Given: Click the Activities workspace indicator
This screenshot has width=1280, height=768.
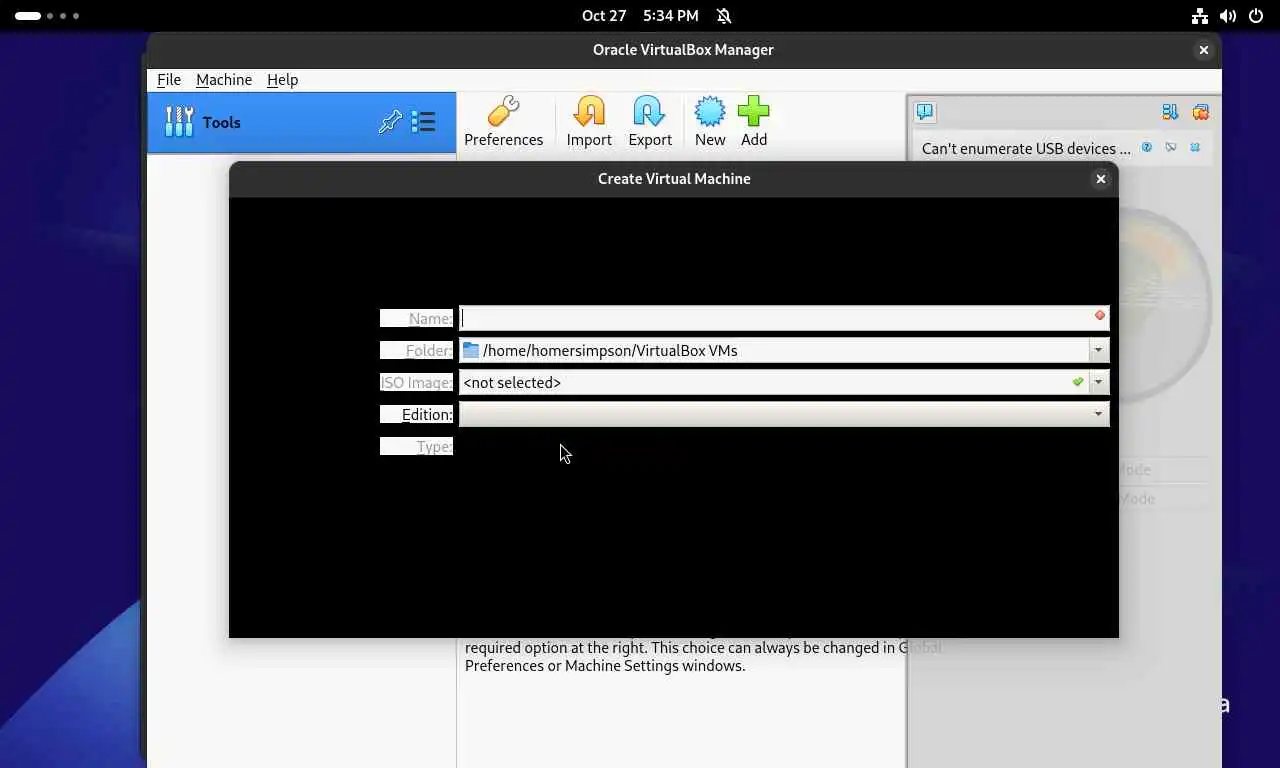Looking at the screenshot, I should [46, 16].
